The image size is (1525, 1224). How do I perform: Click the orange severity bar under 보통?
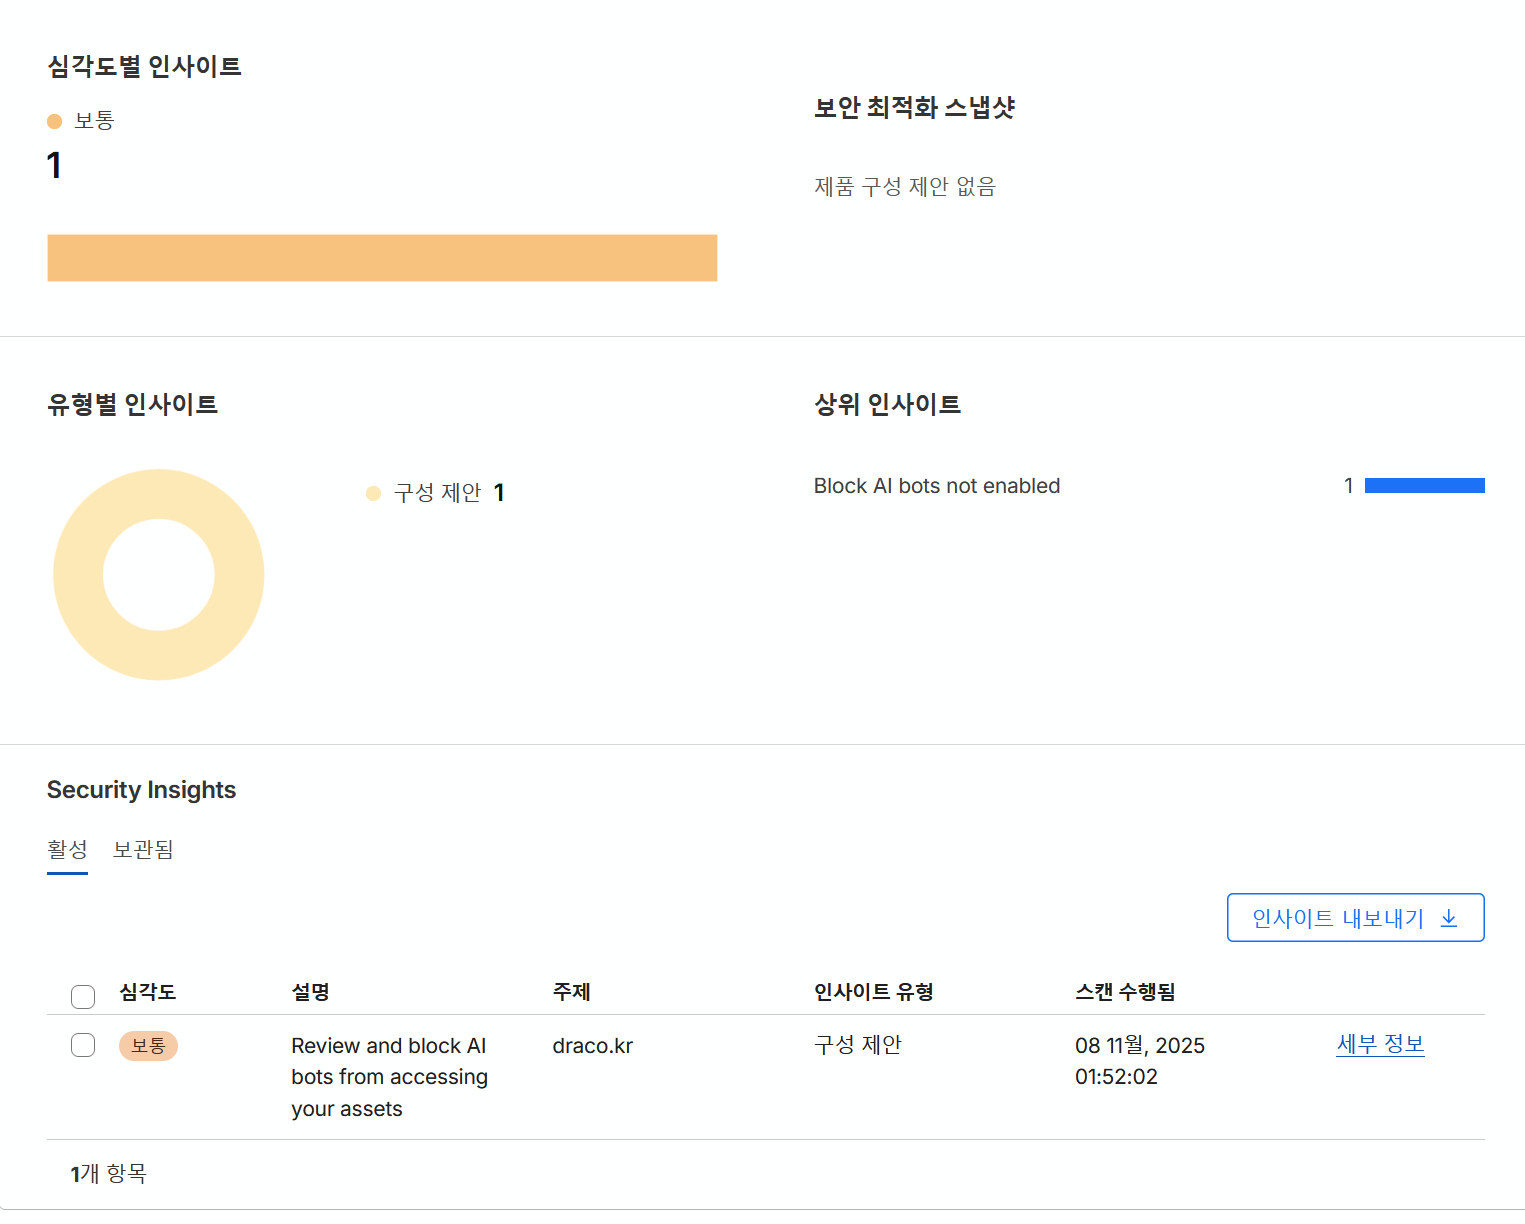click(x=382, y=258)
